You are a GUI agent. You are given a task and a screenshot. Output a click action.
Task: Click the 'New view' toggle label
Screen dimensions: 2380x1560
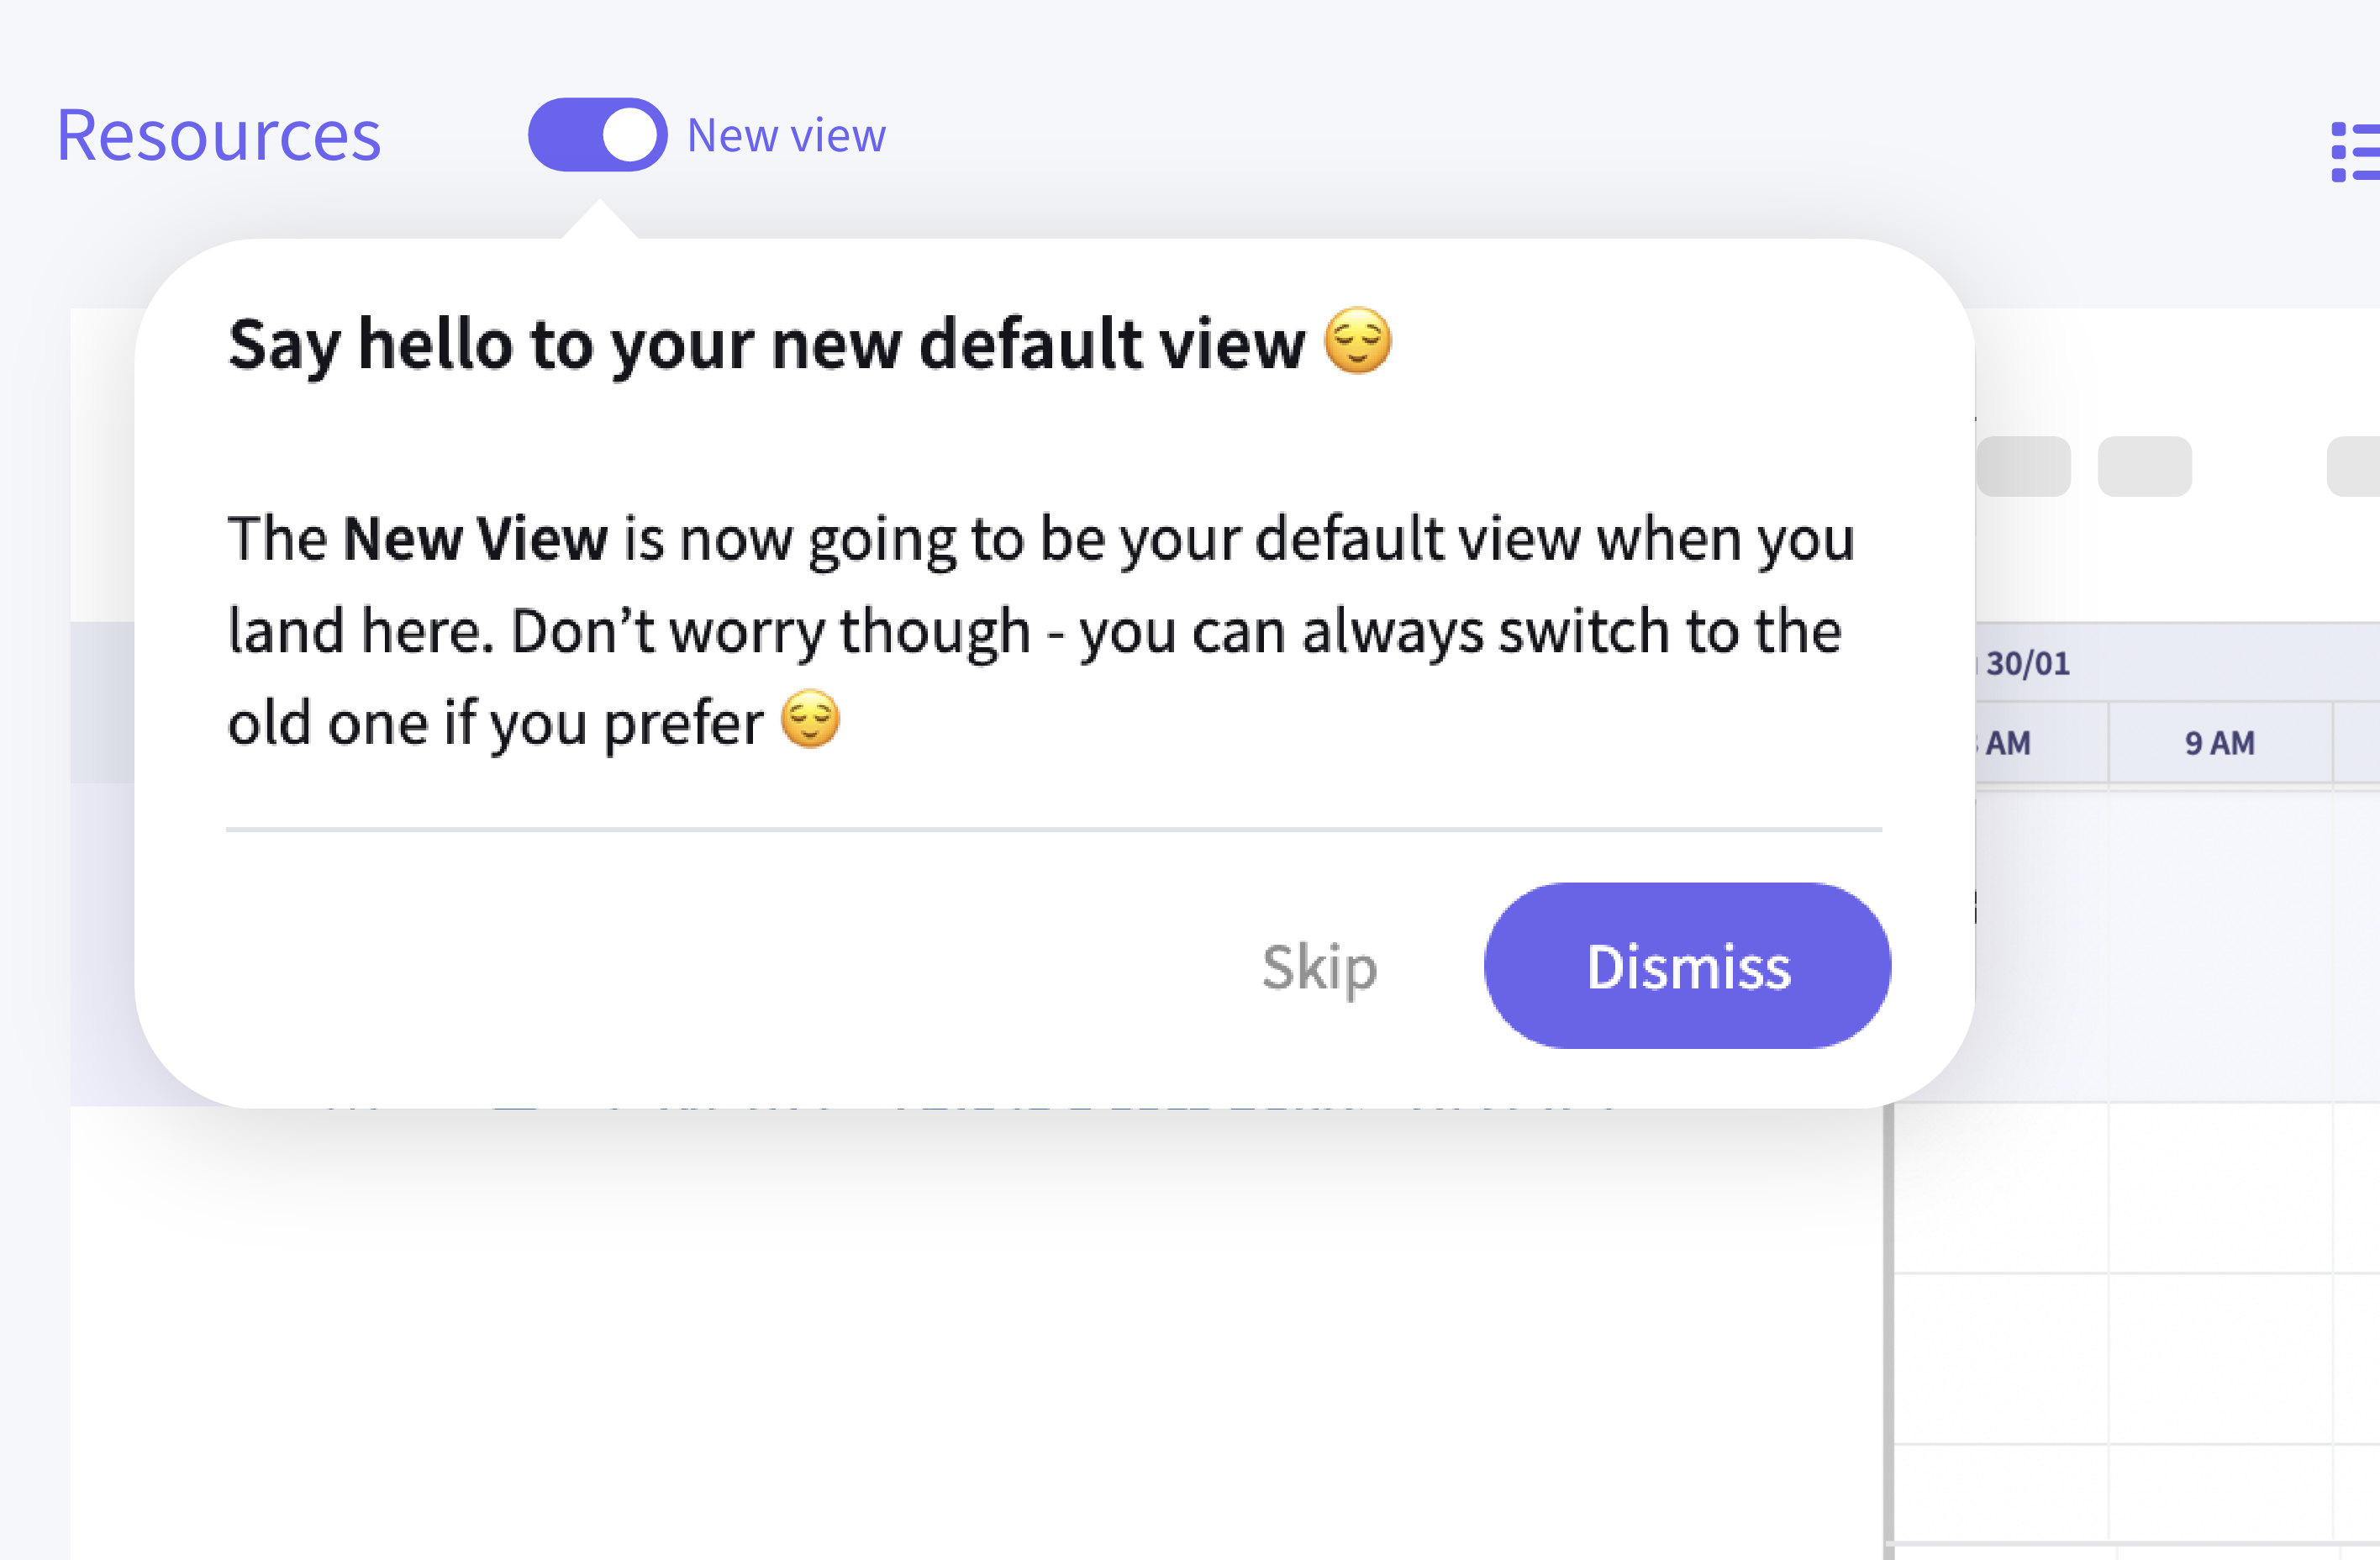[x=786, y=136]
